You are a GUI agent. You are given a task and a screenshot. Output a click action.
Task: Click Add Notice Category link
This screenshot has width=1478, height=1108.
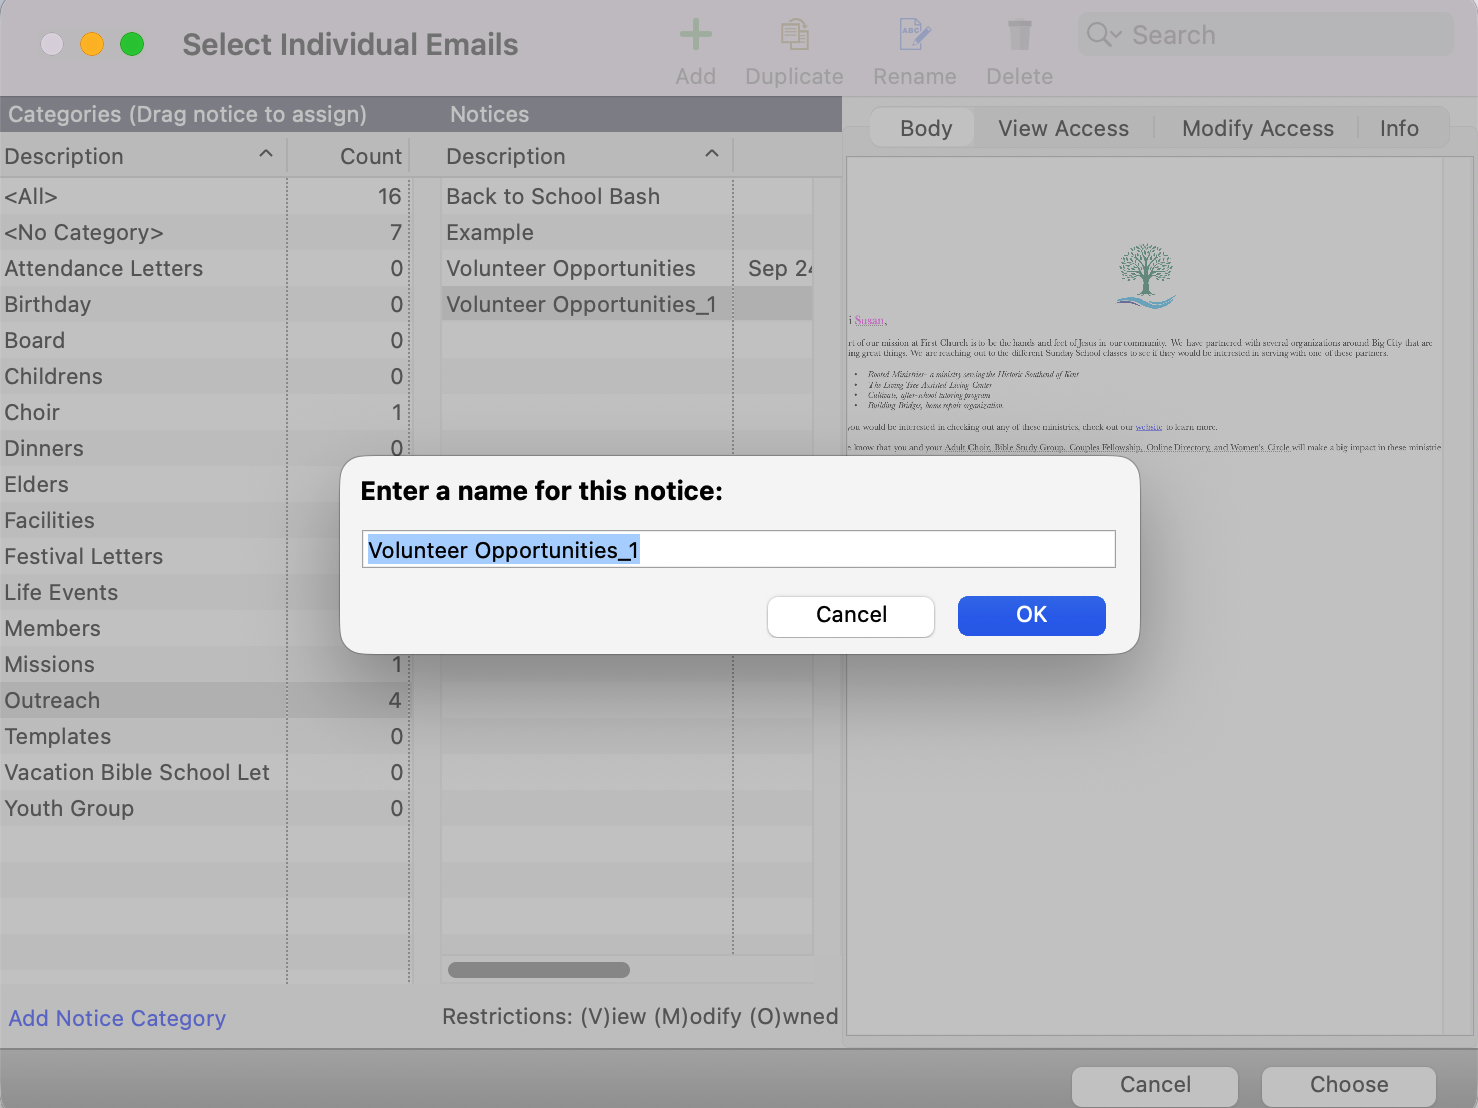coord(117,1018)
